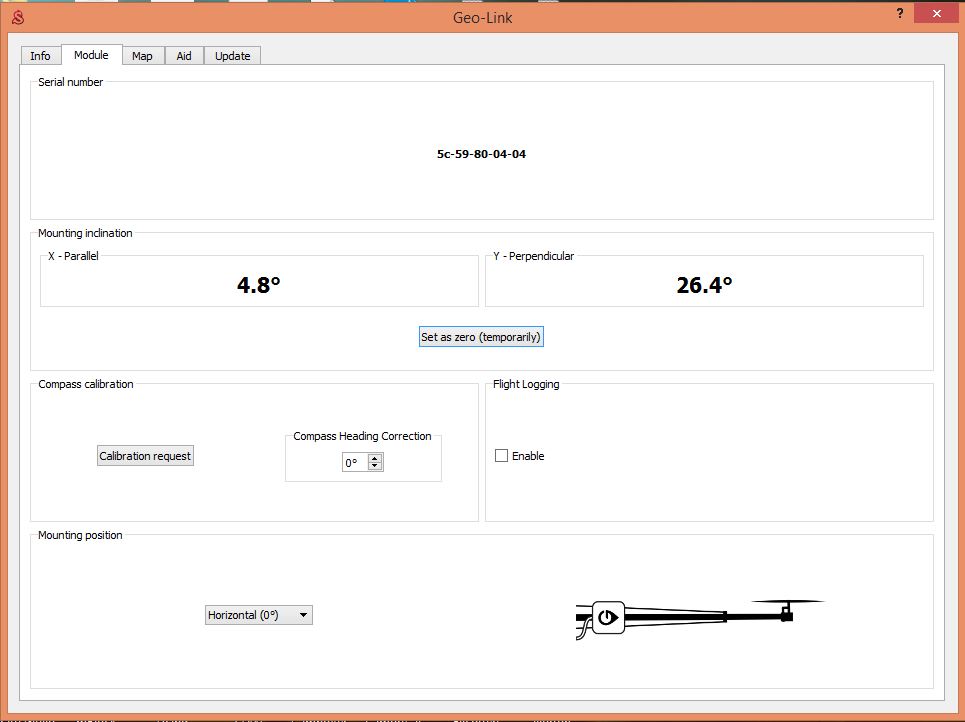965x722 pixels.
Task: Enable the Flight Logging checkbox
Action: [502, 456]
